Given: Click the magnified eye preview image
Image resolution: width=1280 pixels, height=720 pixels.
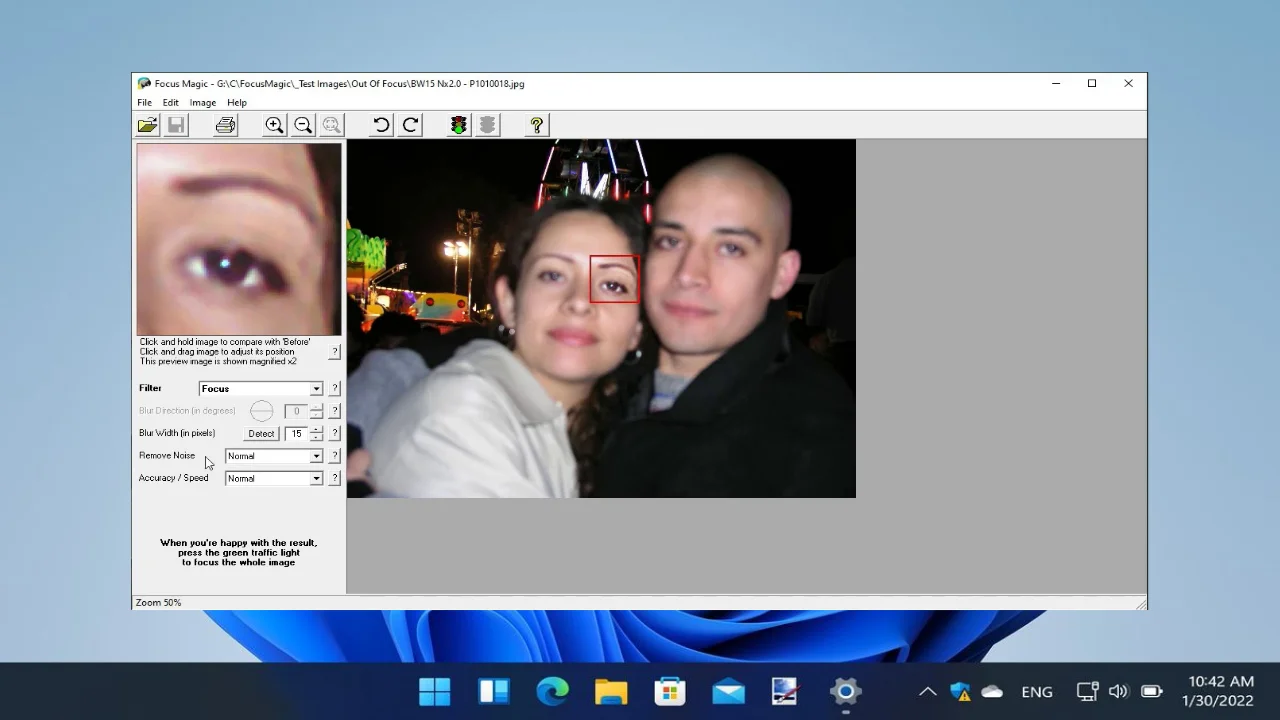Looking at the screenshot, I should click(x=239, y=240).
